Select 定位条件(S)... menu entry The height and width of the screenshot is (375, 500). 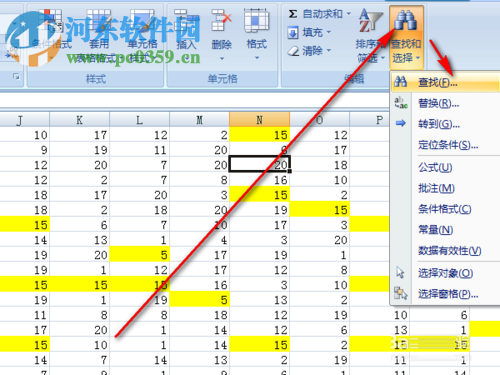446,145
